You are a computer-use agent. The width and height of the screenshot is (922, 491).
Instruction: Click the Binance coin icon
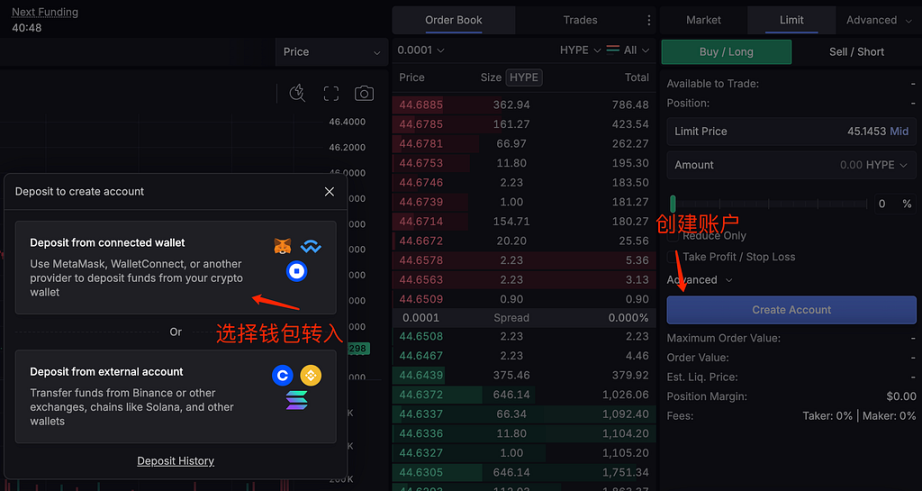(x=310, y=375)
